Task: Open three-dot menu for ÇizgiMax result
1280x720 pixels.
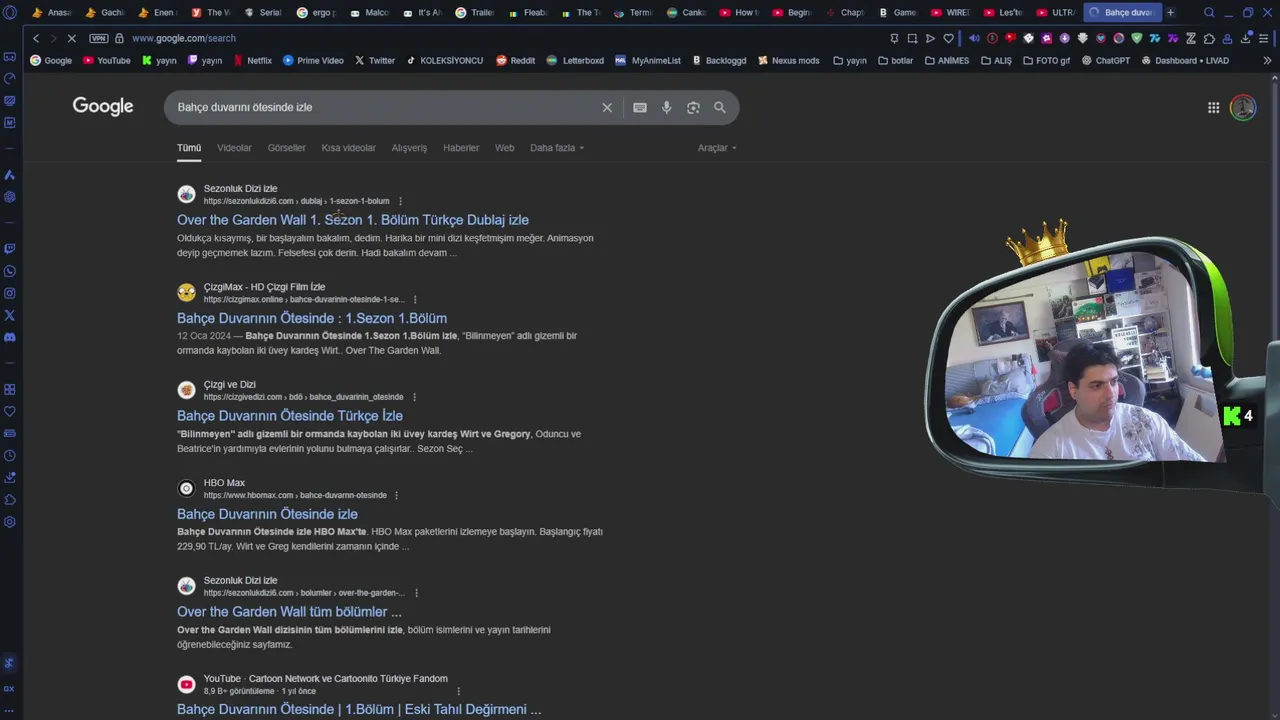Action: [x=415, y=300]
